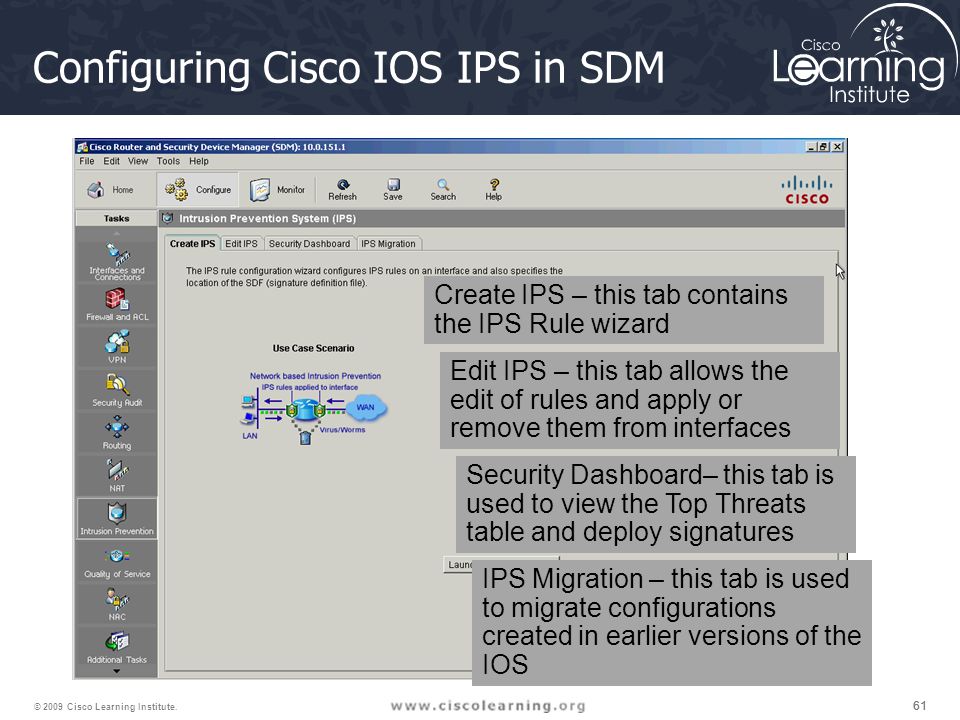
Task: Open the Routing task
Action: [117, 433]
